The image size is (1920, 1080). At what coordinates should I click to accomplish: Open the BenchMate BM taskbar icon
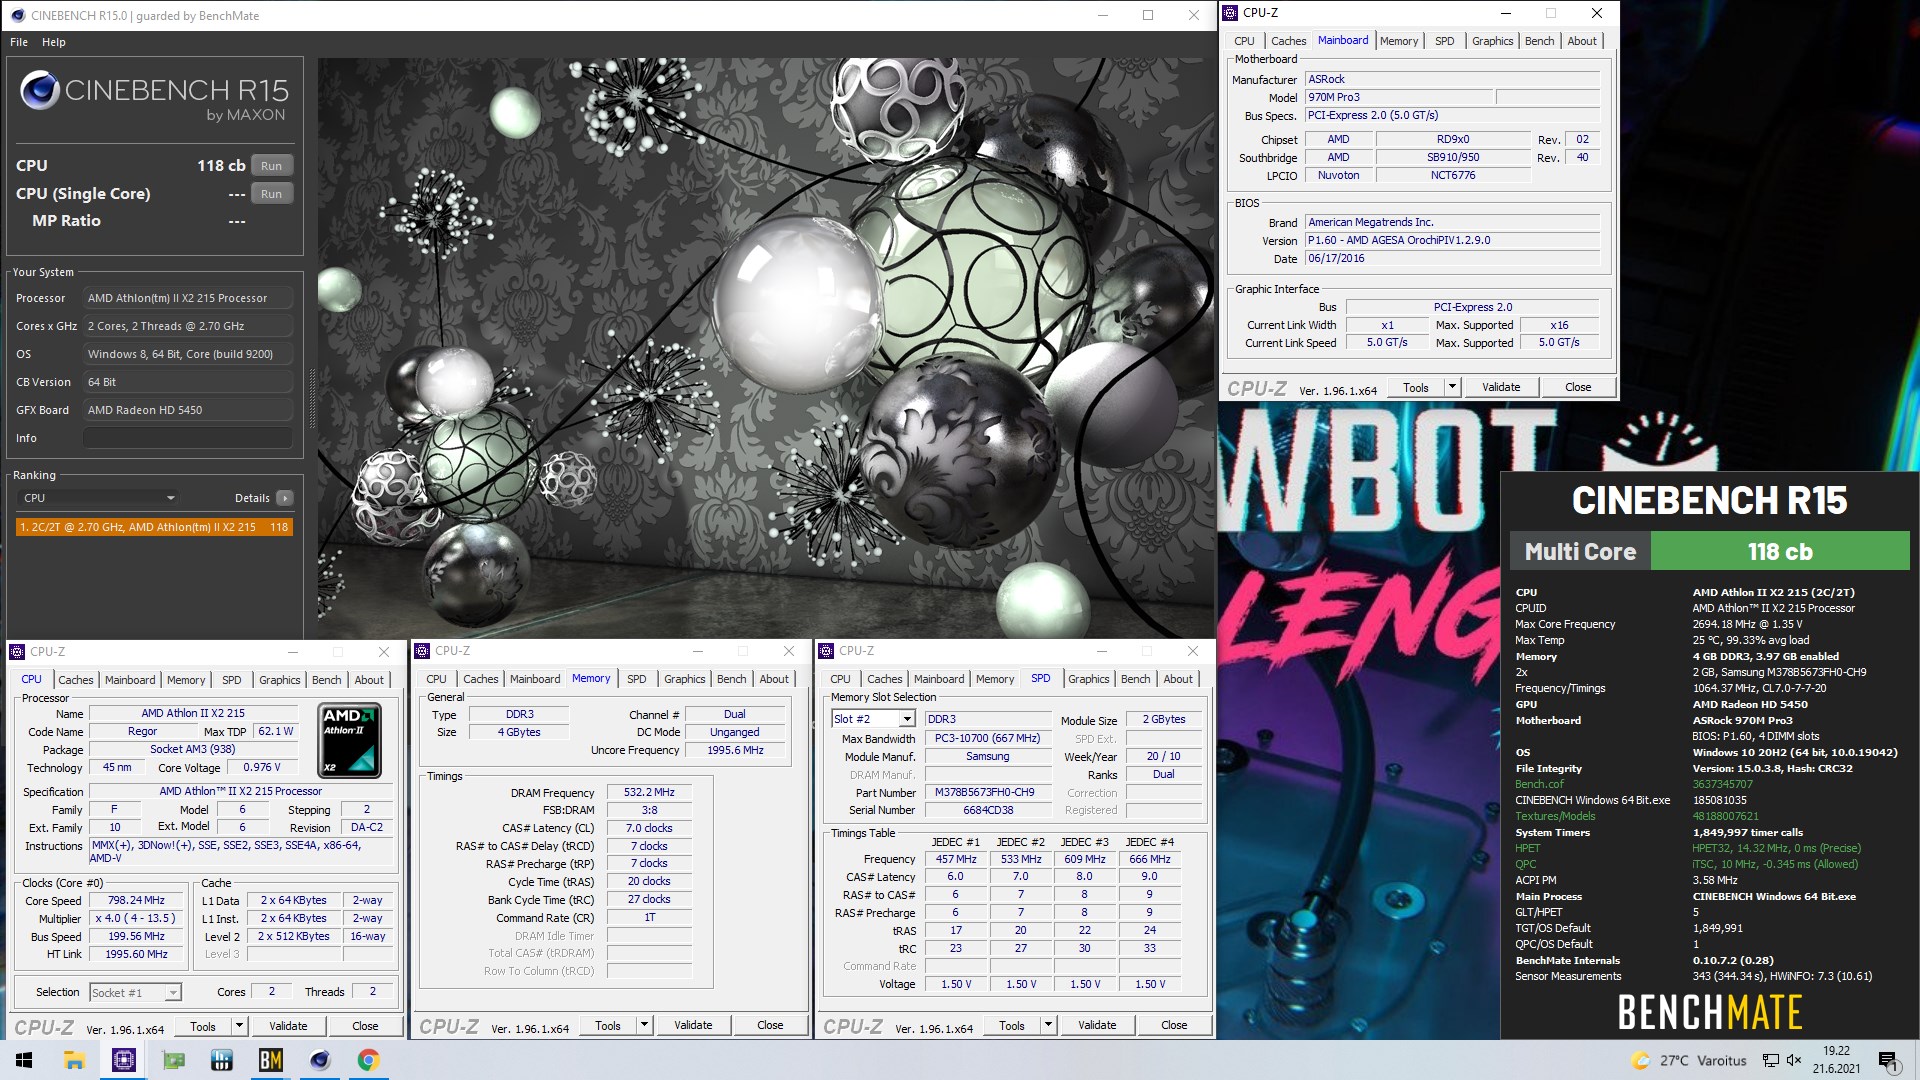[x=271, y=1060]
